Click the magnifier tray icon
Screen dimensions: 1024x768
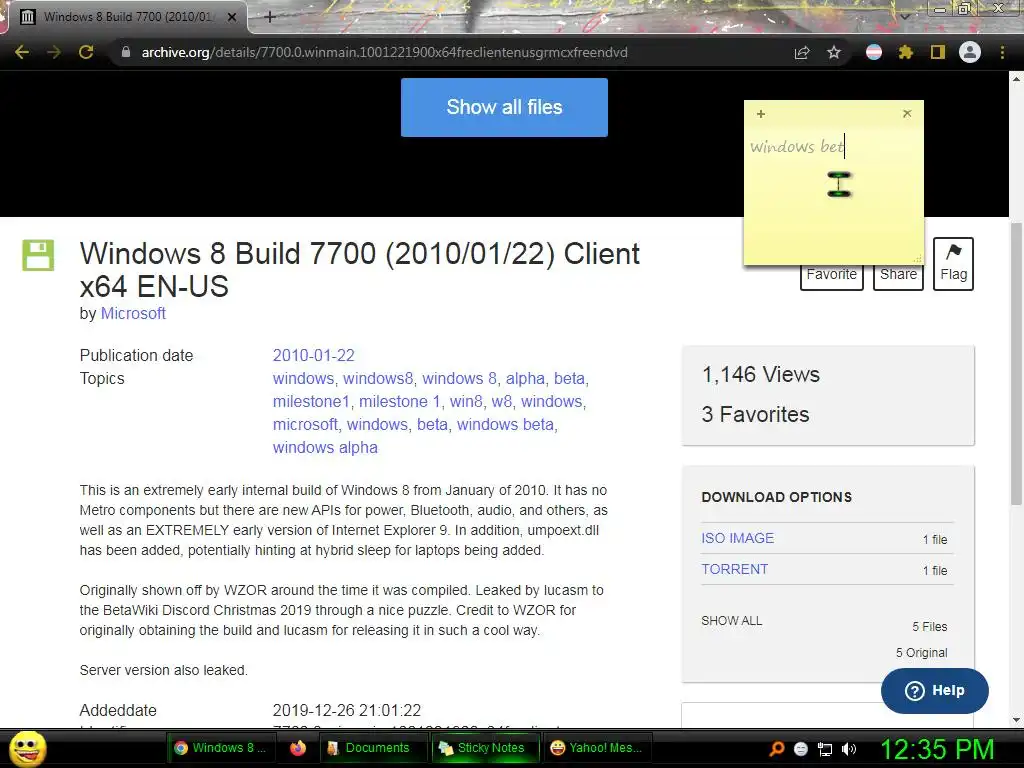coord(777,748)
